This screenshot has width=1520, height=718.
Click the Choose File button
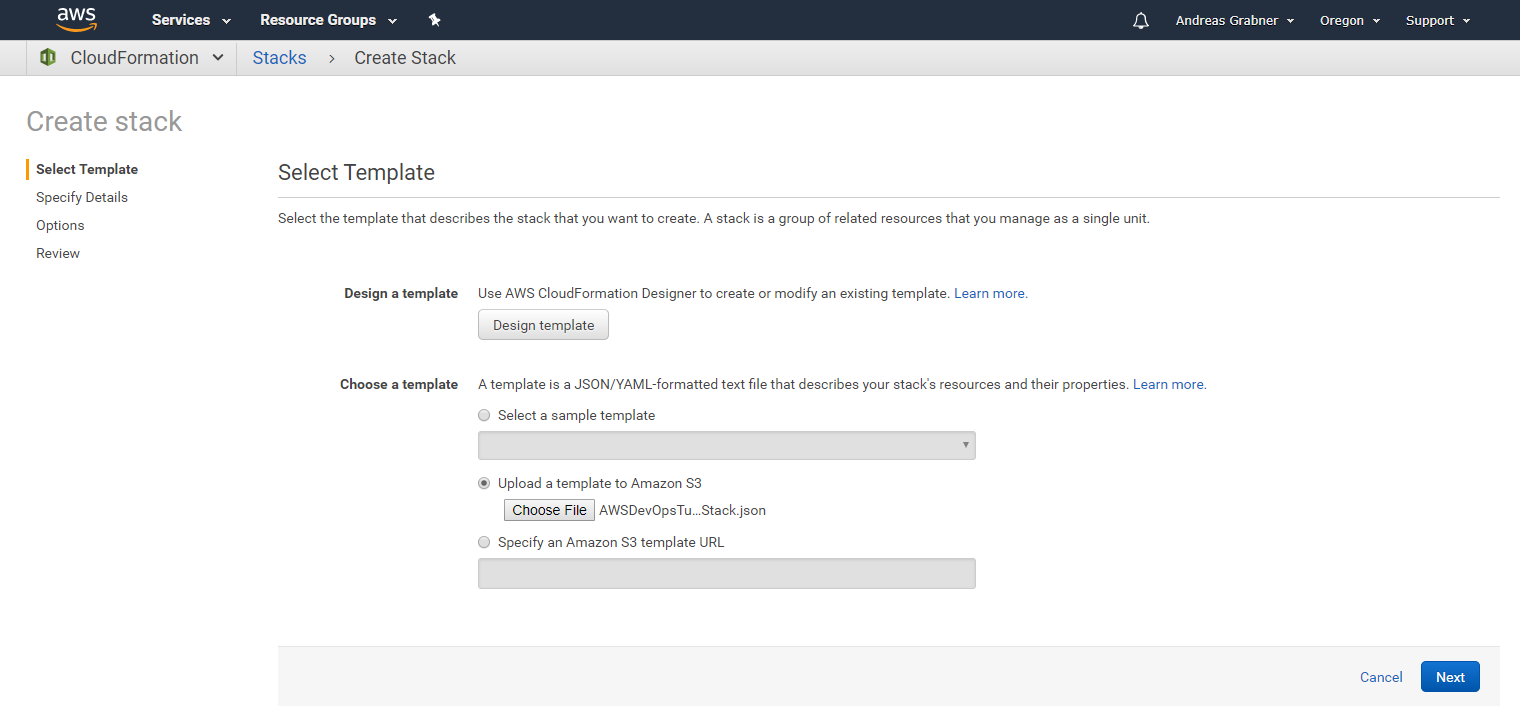coord(549,510)
